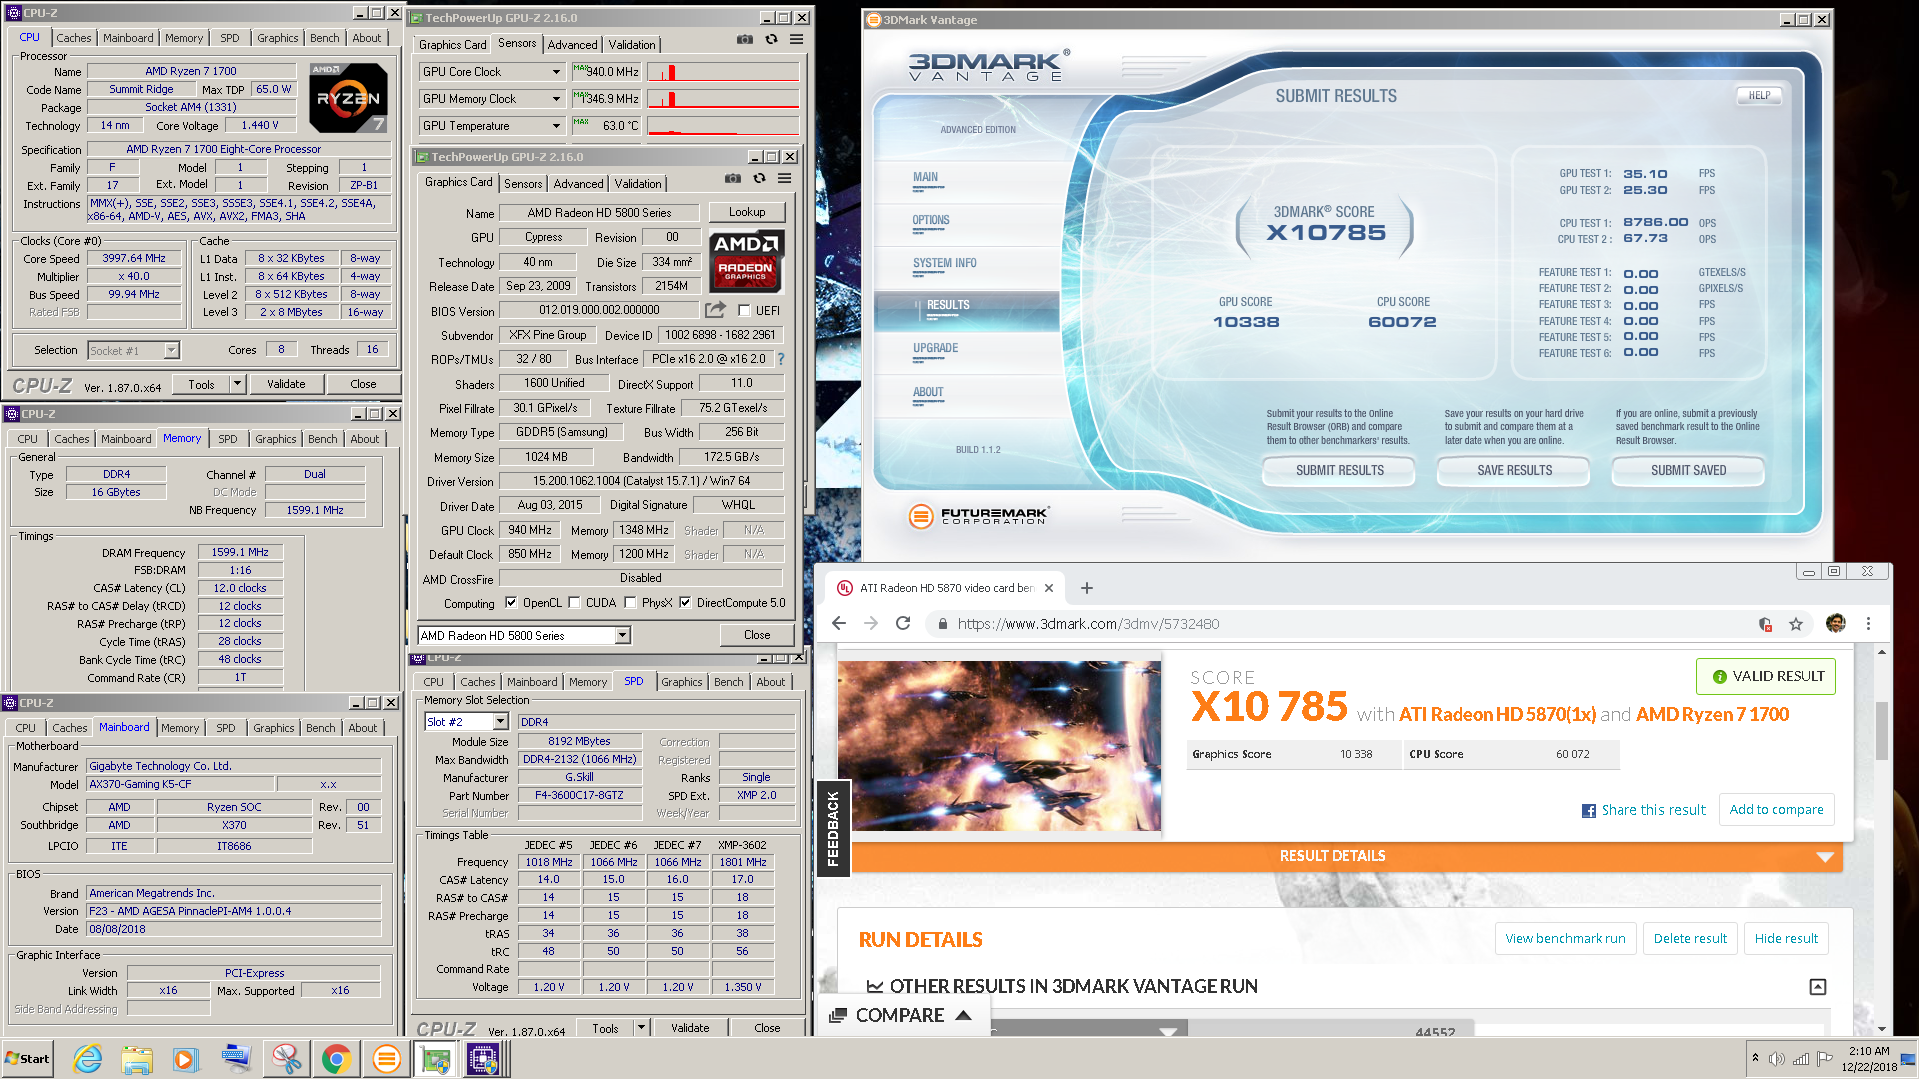Screen dimensions: 1919x1079
Task: Open new Chrome tab with plus icon
Action: pyautogui.click(x=1087, y=588)
